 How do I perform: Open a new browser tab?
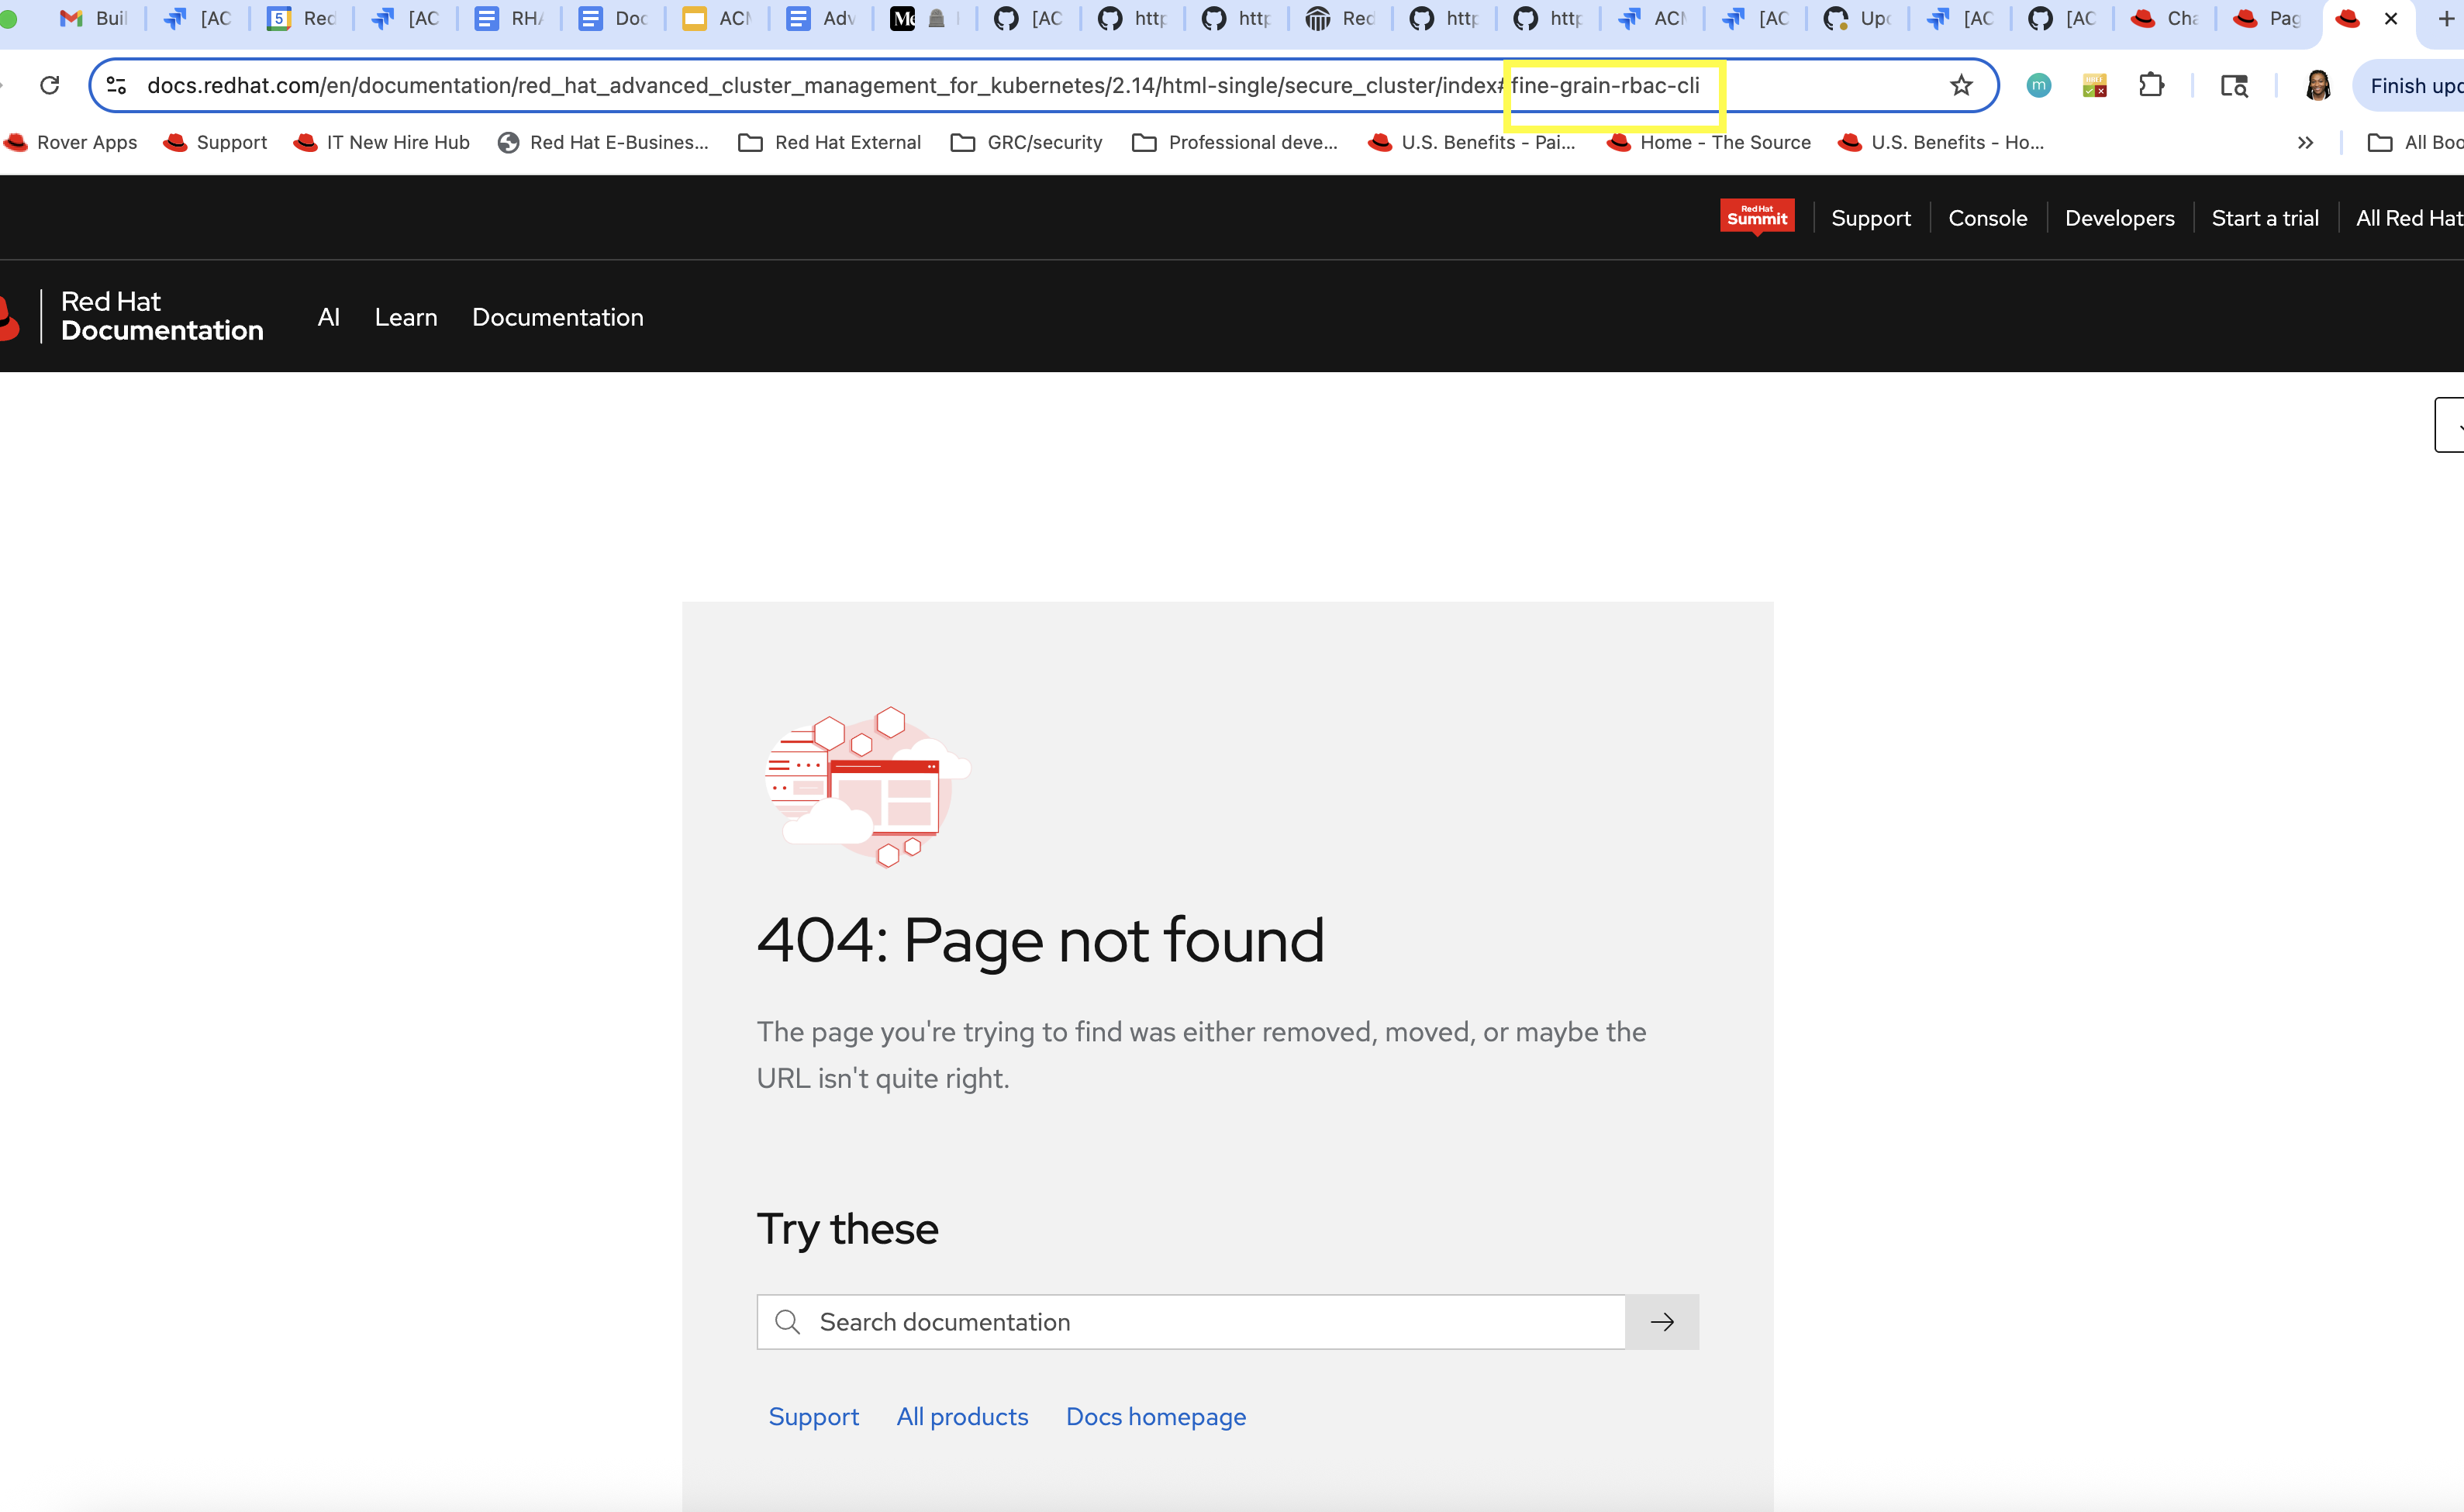(2446, 19)
